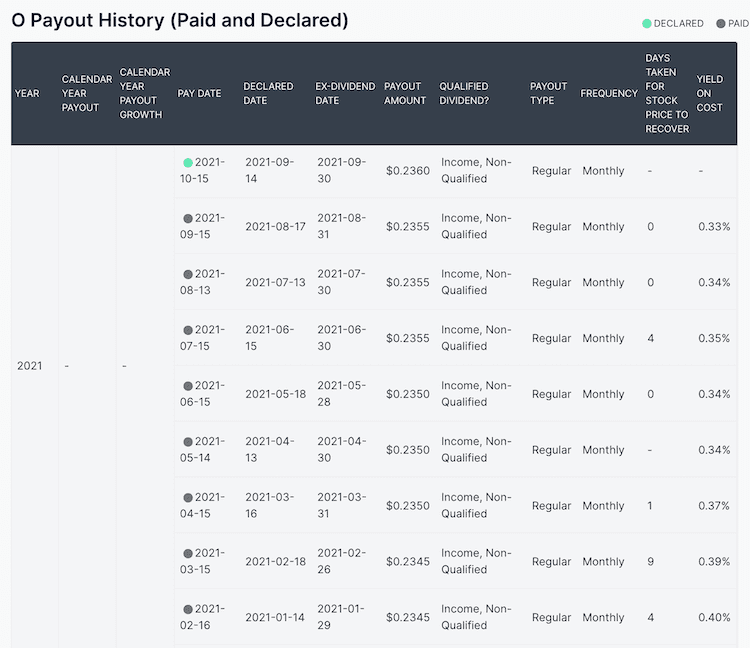Click paid status dot beside 2021-04-15

point(188,498)
